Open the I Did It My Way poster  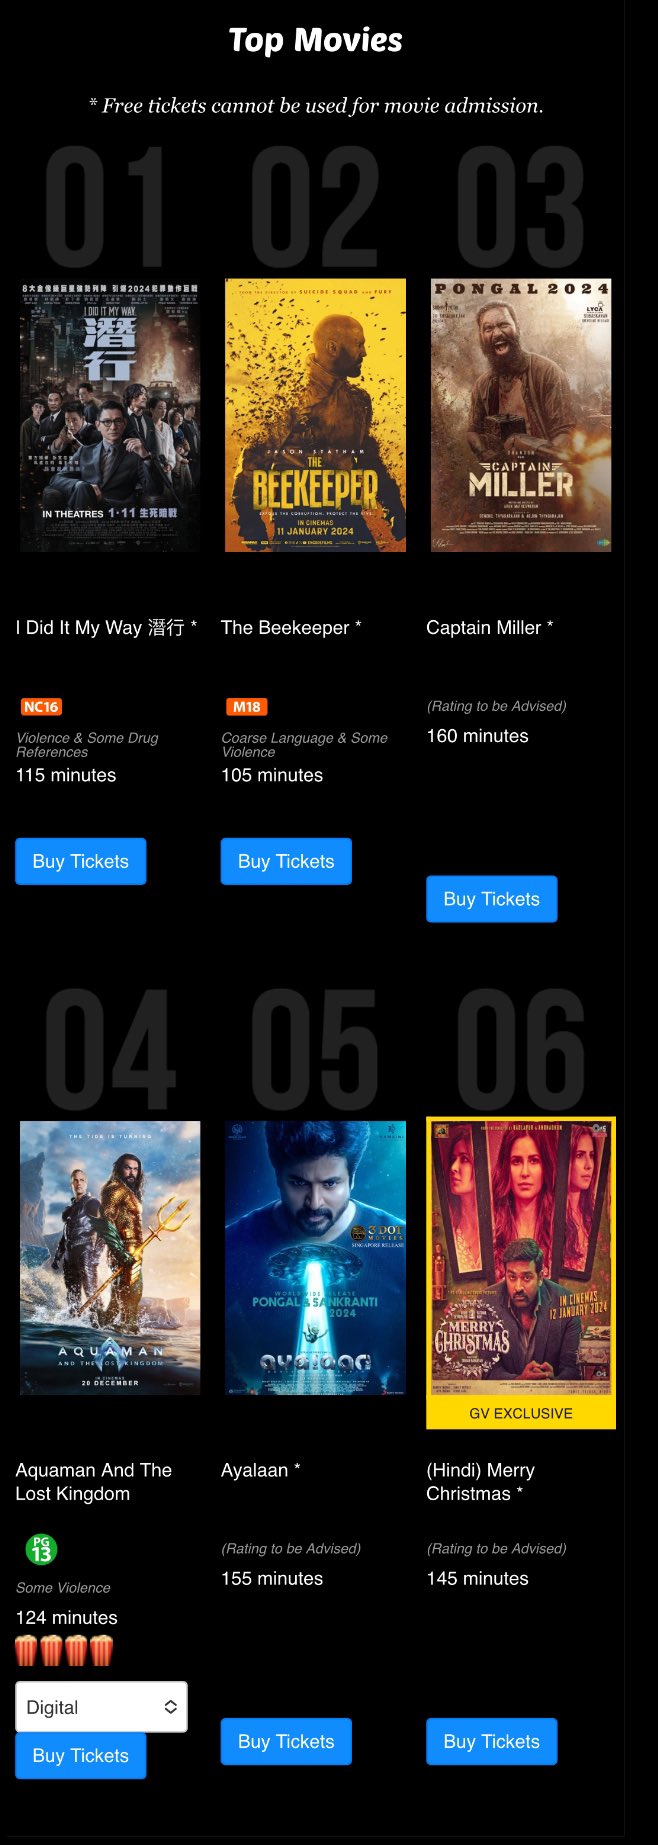[x=110, y=415]
